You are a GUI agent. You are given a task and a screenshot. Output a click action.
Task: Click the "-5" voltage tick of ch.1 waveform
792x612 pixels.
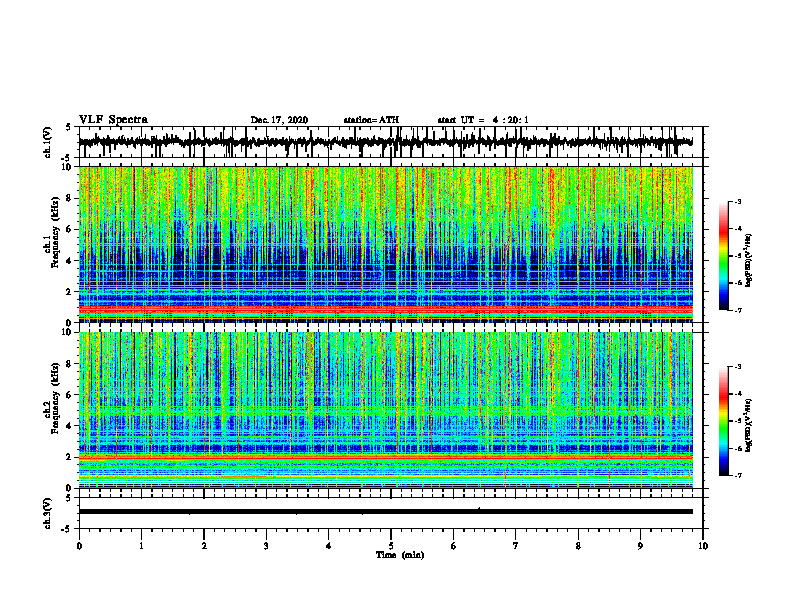(67, 159)
